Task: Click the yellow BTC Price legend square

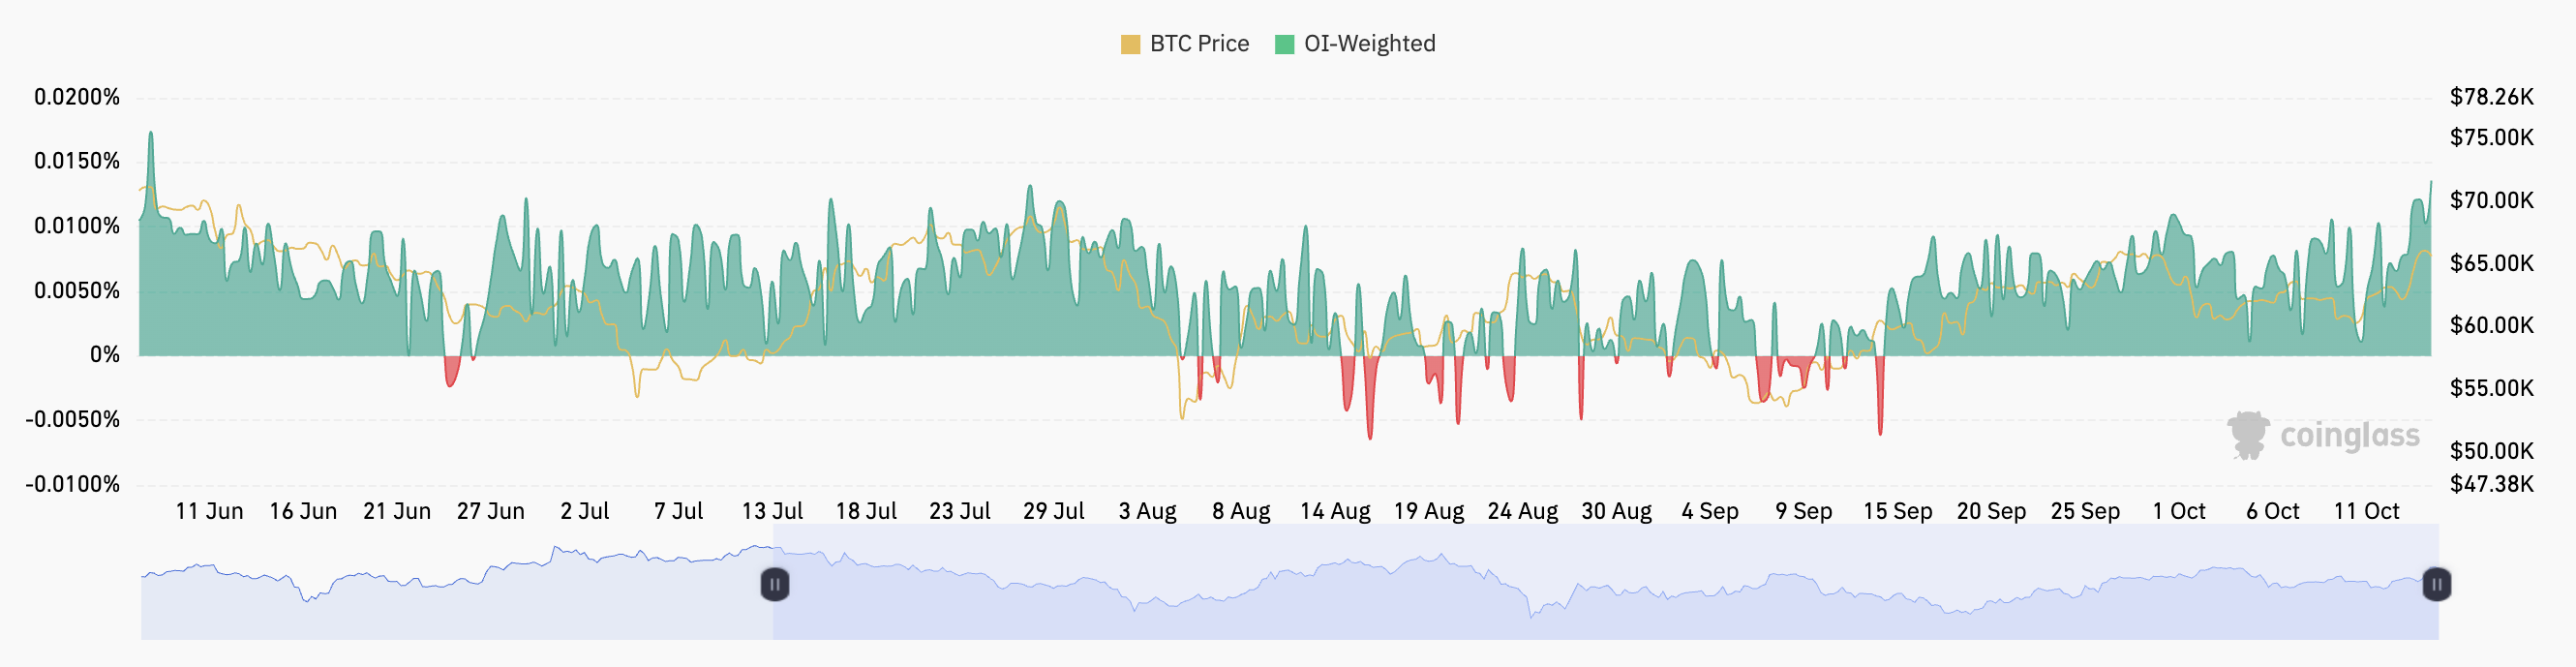Action: 1130,44
